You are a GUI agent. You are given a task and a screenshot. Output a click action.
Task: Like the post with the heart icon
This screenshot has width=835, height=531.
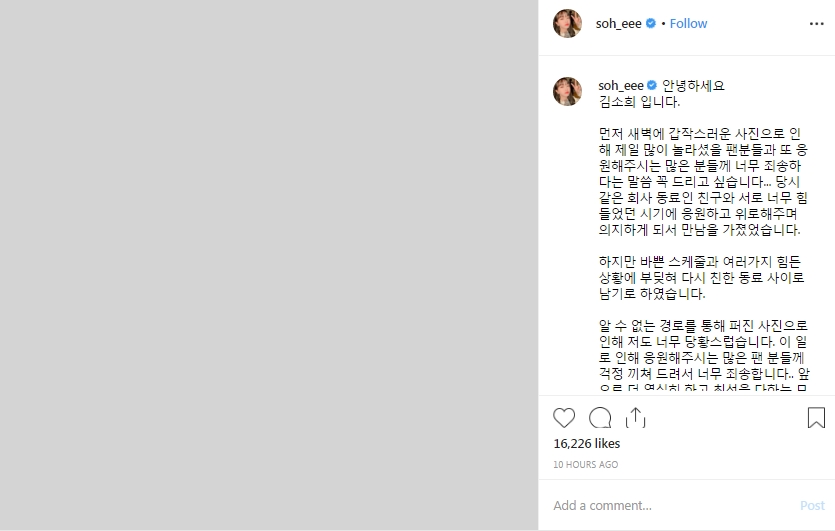pos(564,418)
